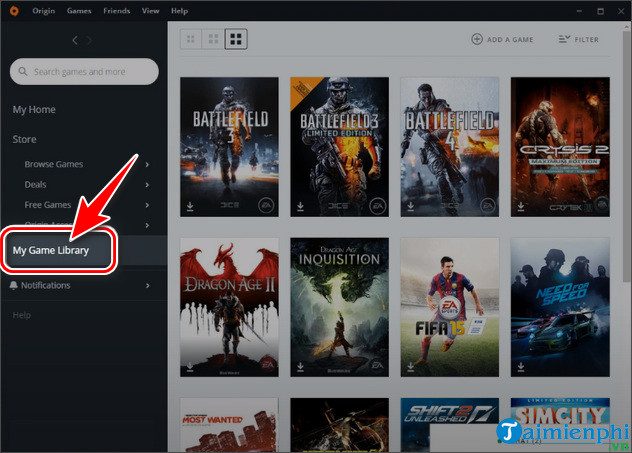Open Deals in the sidebar
632x453 pixels.
(x=35, y=185)
